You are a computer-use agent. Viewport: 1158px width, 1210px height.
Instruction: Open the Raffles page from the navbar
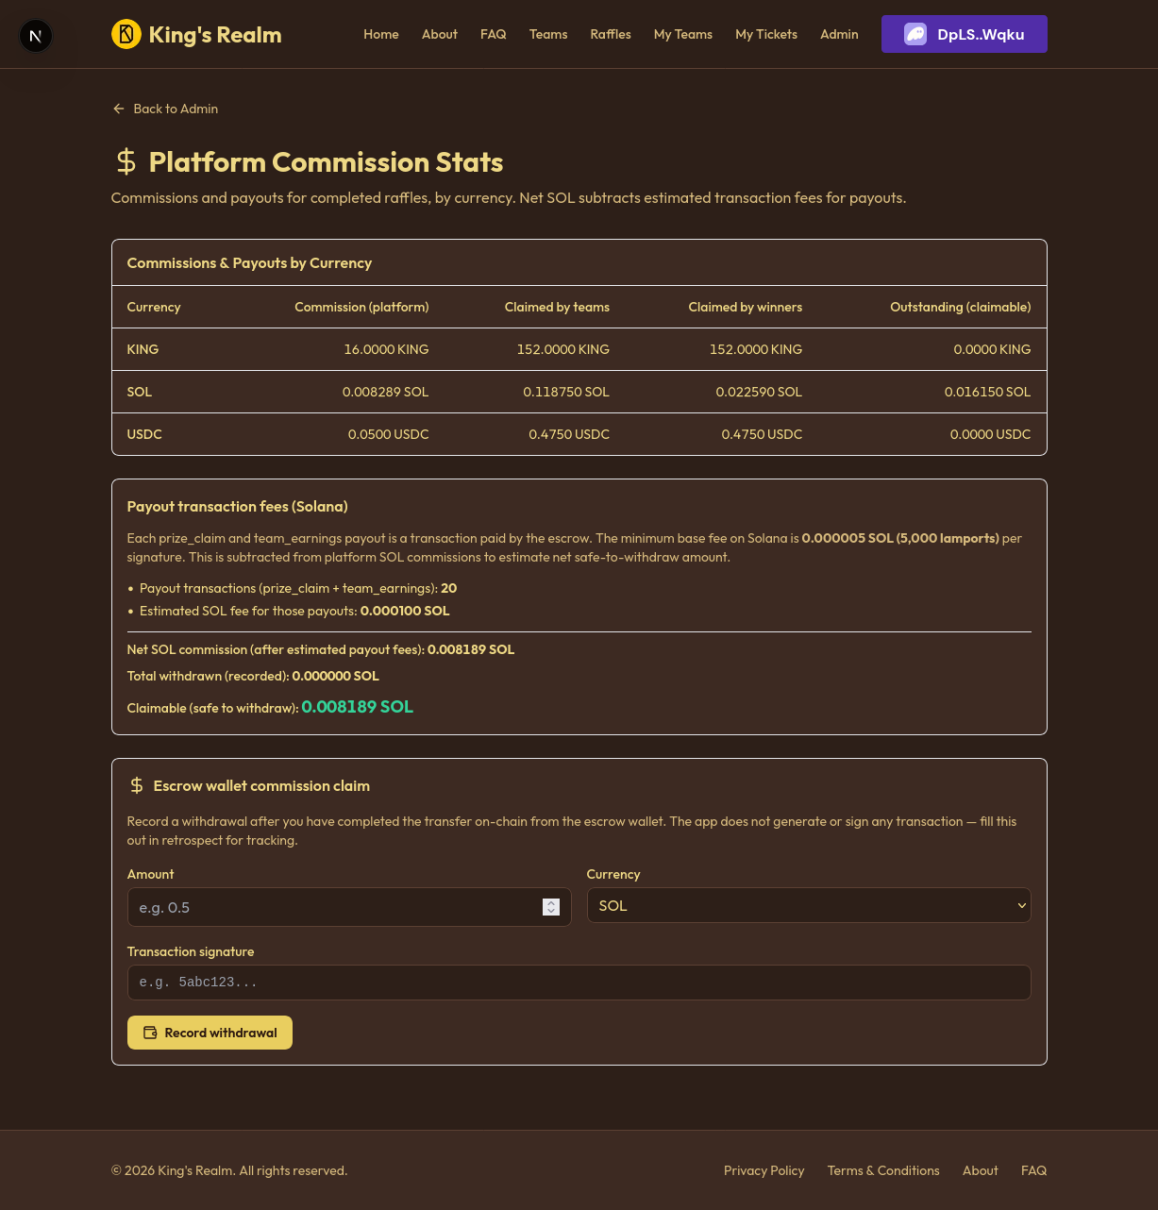tap(610, 34)
